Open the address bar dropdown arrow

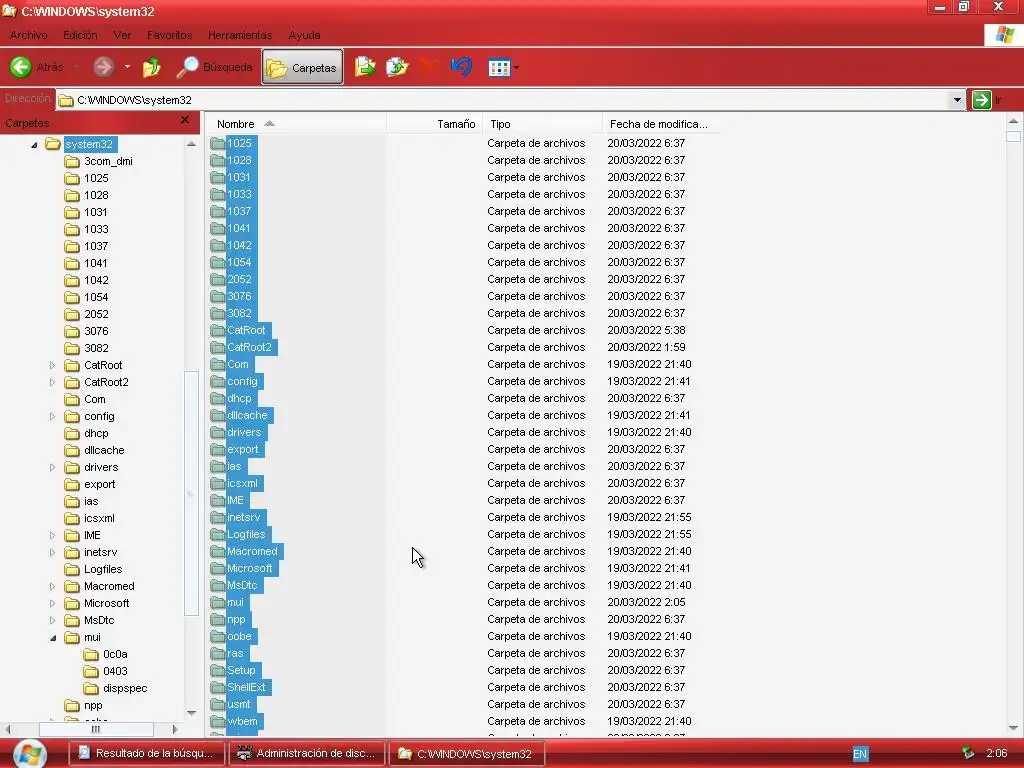tap(957, 100)
